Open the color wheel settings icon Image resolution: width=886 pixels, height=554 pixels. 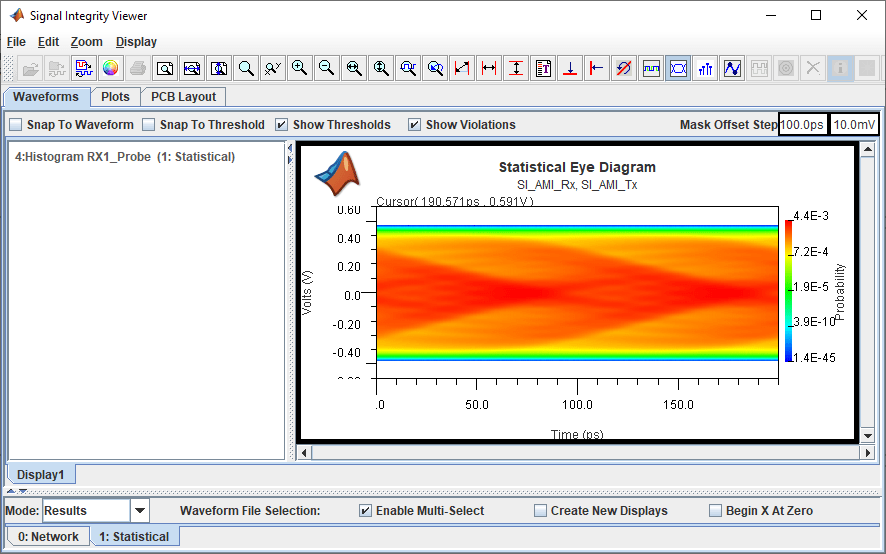(x=111, y=68)
